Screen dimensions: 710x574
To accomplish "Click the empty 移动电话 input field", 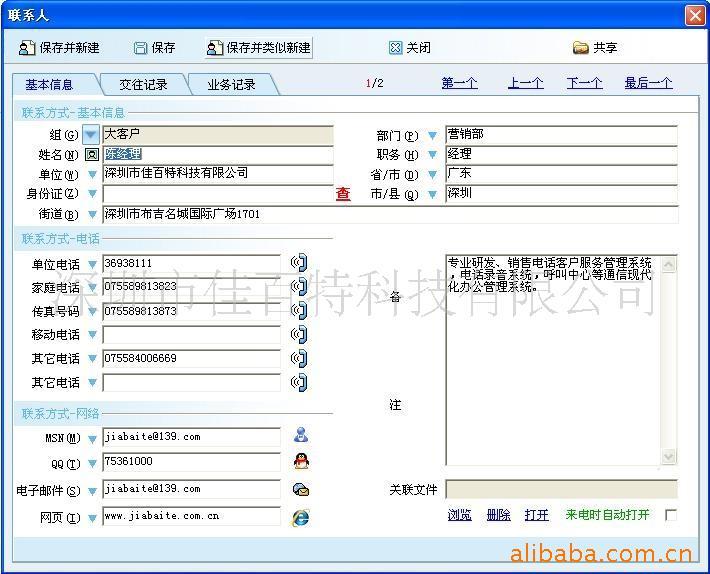I will point(192,335).
